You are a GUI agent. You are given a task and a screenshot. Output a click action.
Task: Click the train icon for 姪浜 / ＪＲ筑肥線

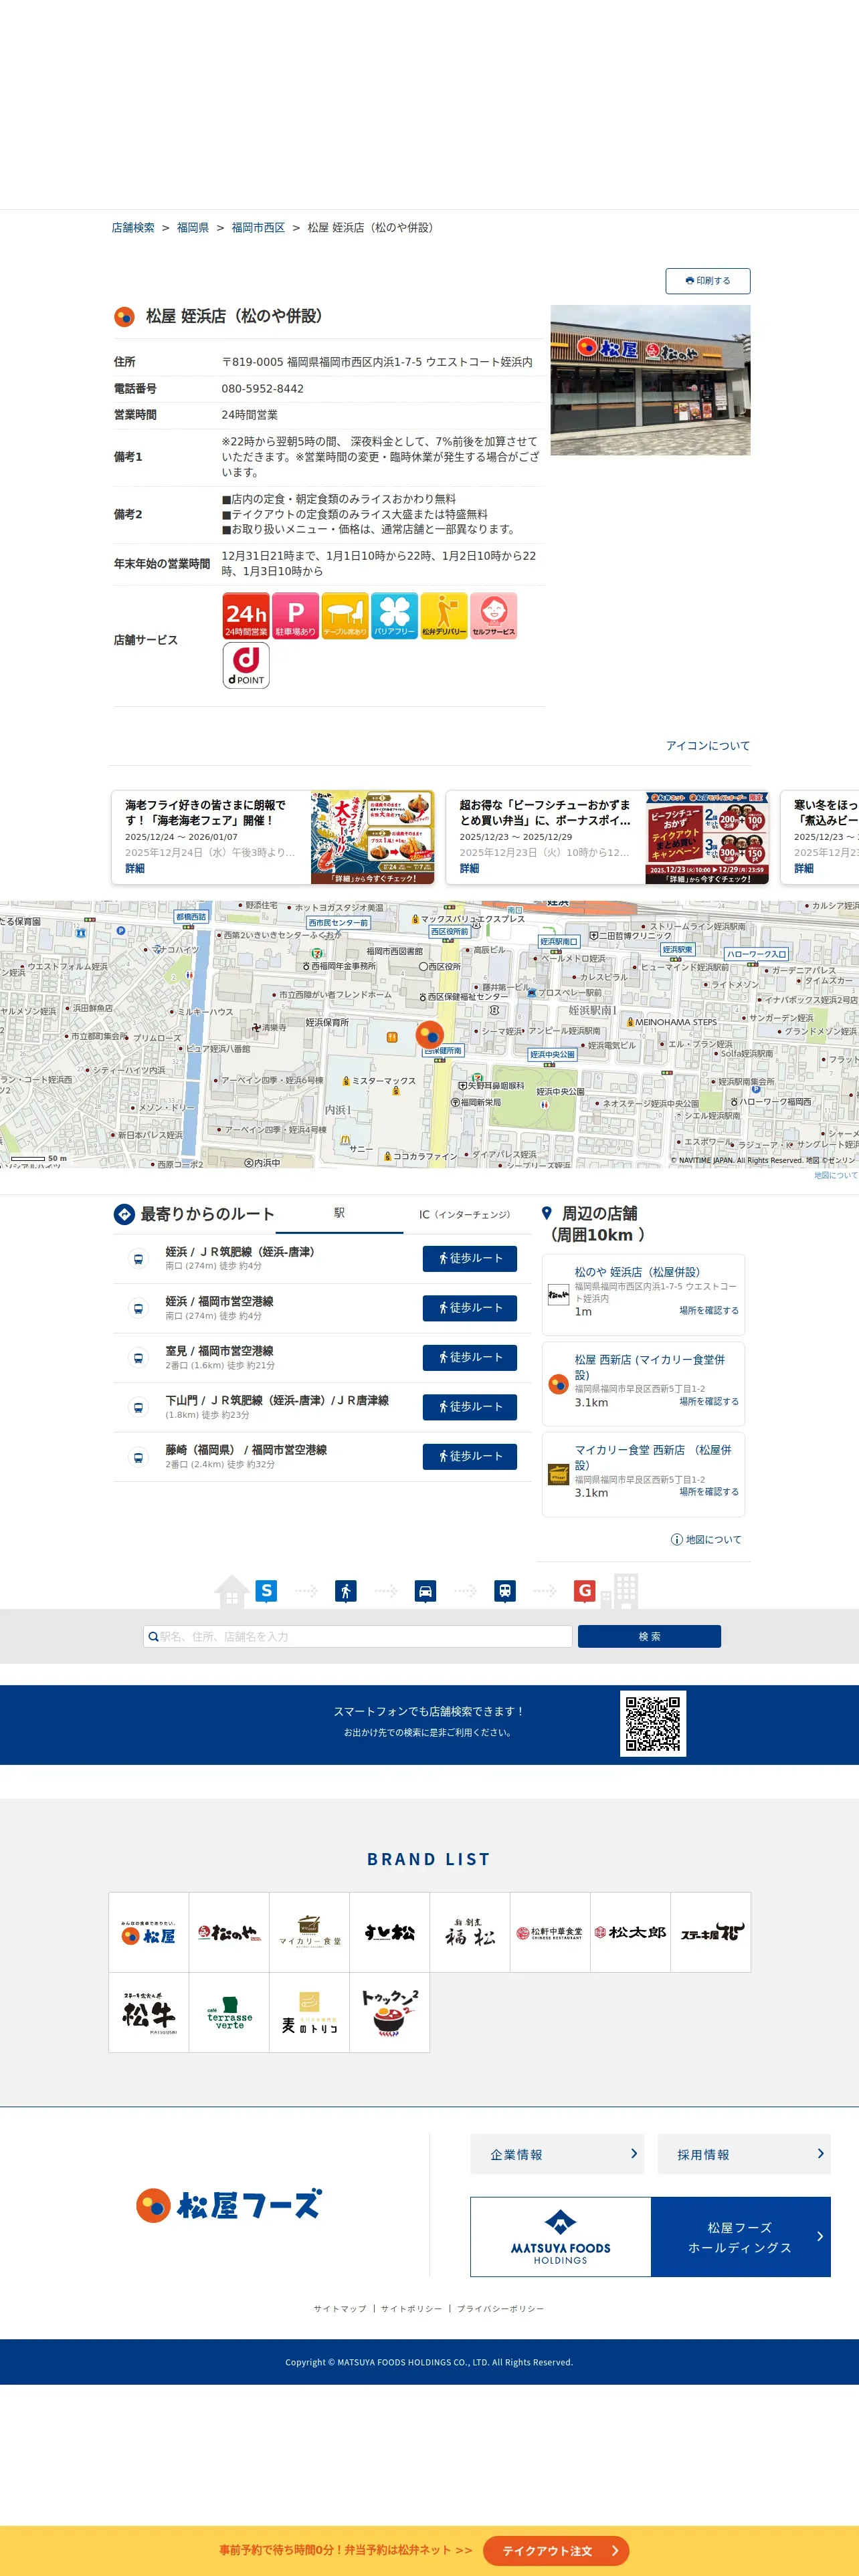tap(138, 1259)
